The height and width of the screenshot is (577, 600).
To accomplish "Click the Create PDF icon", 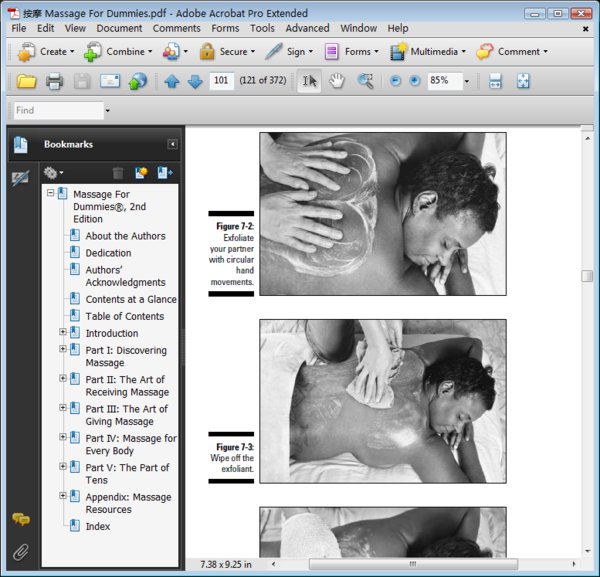I will (x=26, y=52).
